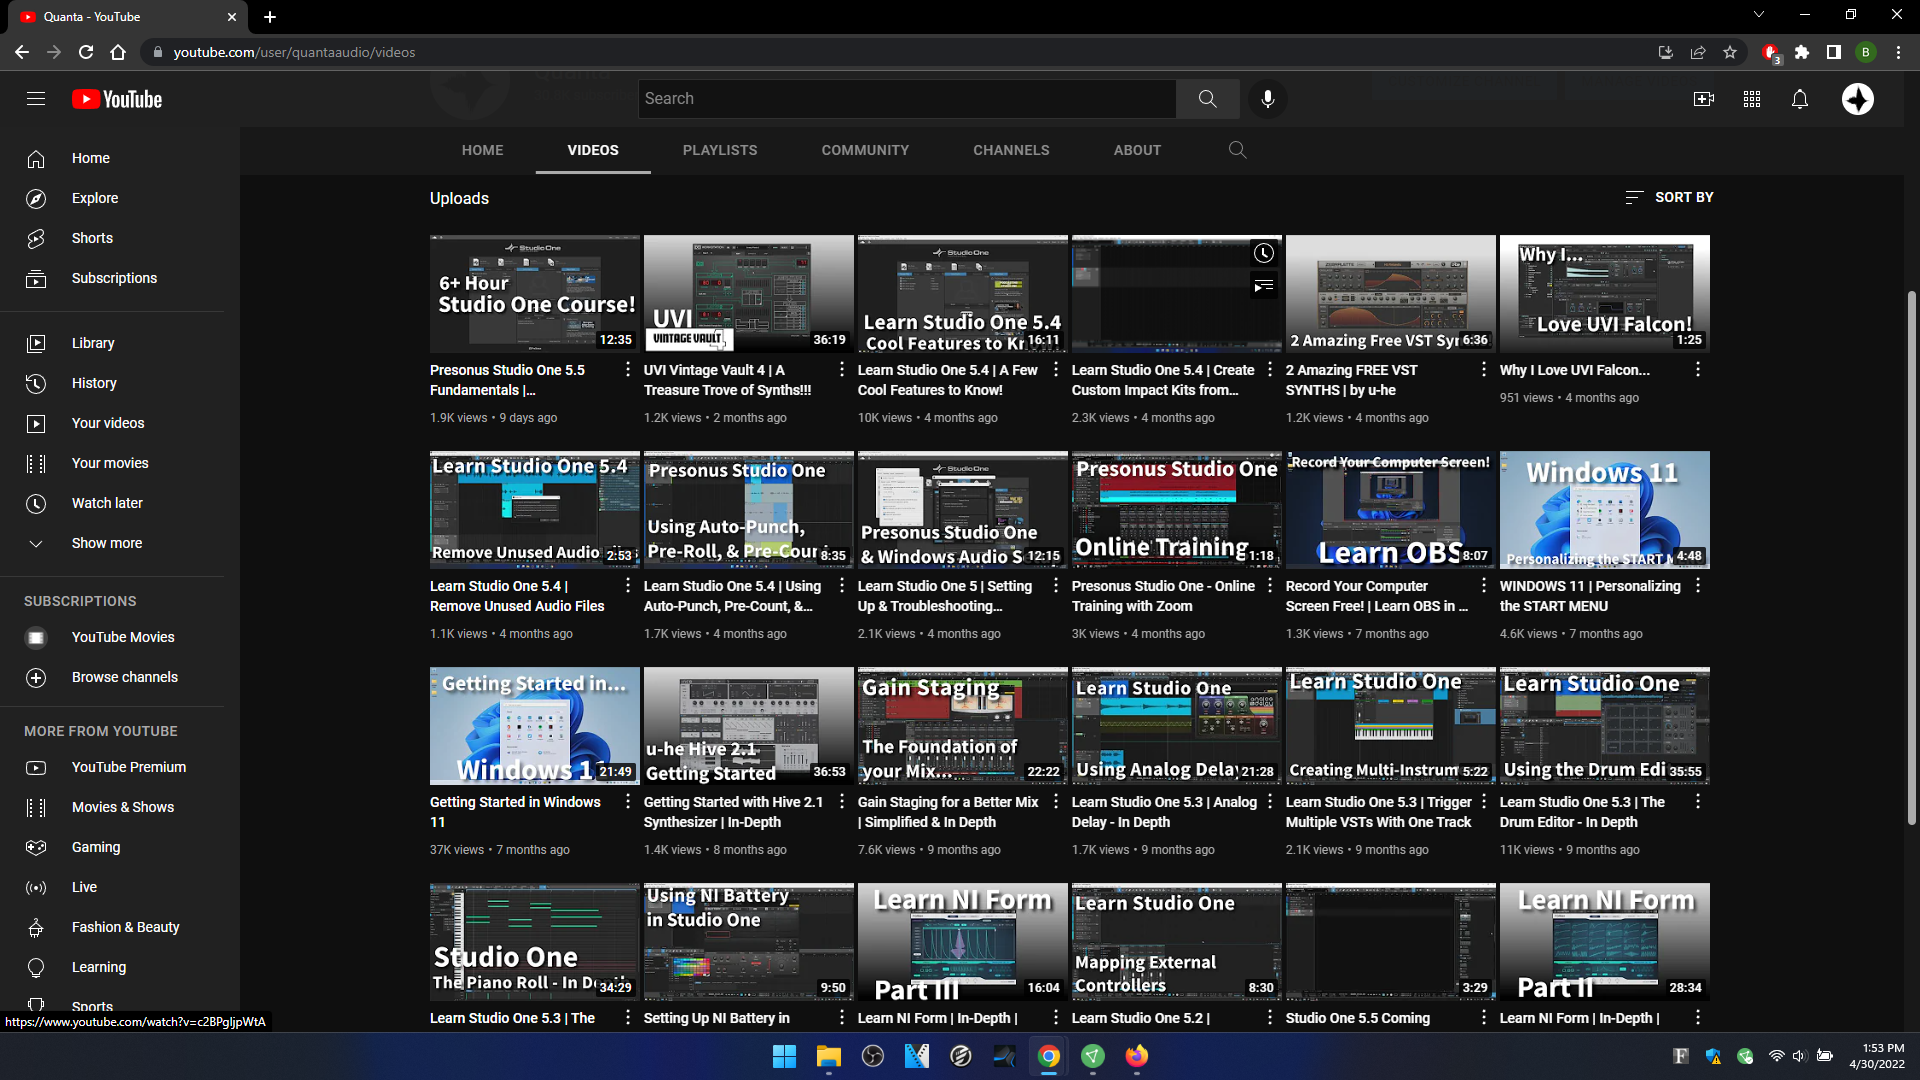The height and width of the screenshot is (1080, 1920).
Task: Open the Sort By dropdown
Action: pos(1669,197)
